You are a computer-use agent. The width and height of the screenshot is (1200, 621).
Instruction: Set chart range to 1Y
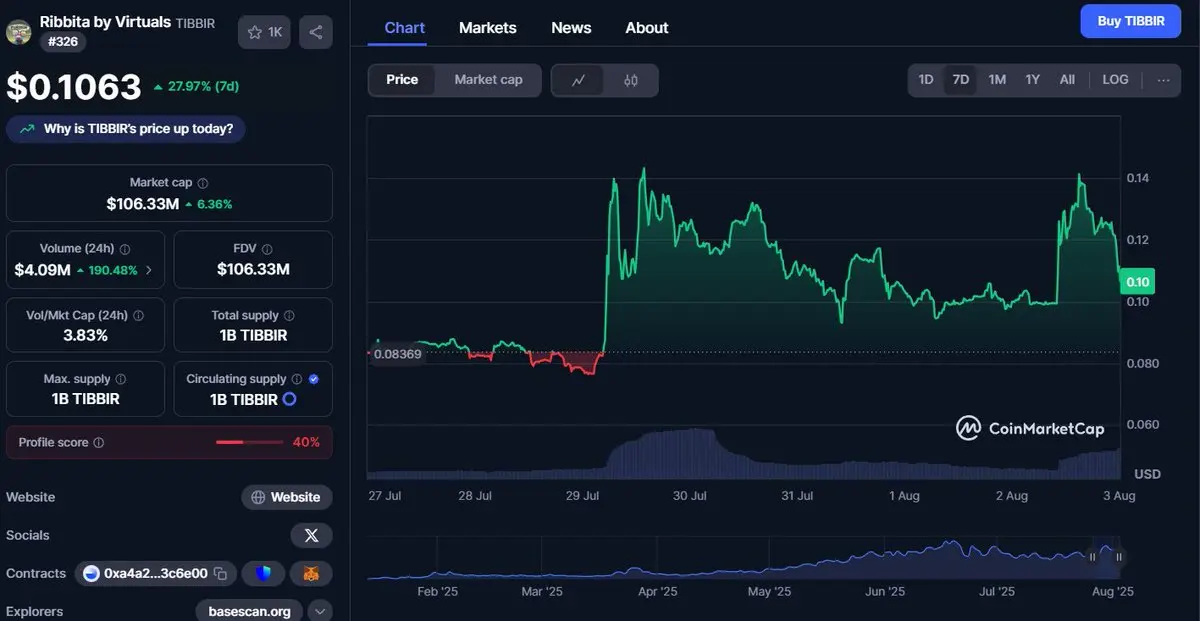[x=1032, y=80]
